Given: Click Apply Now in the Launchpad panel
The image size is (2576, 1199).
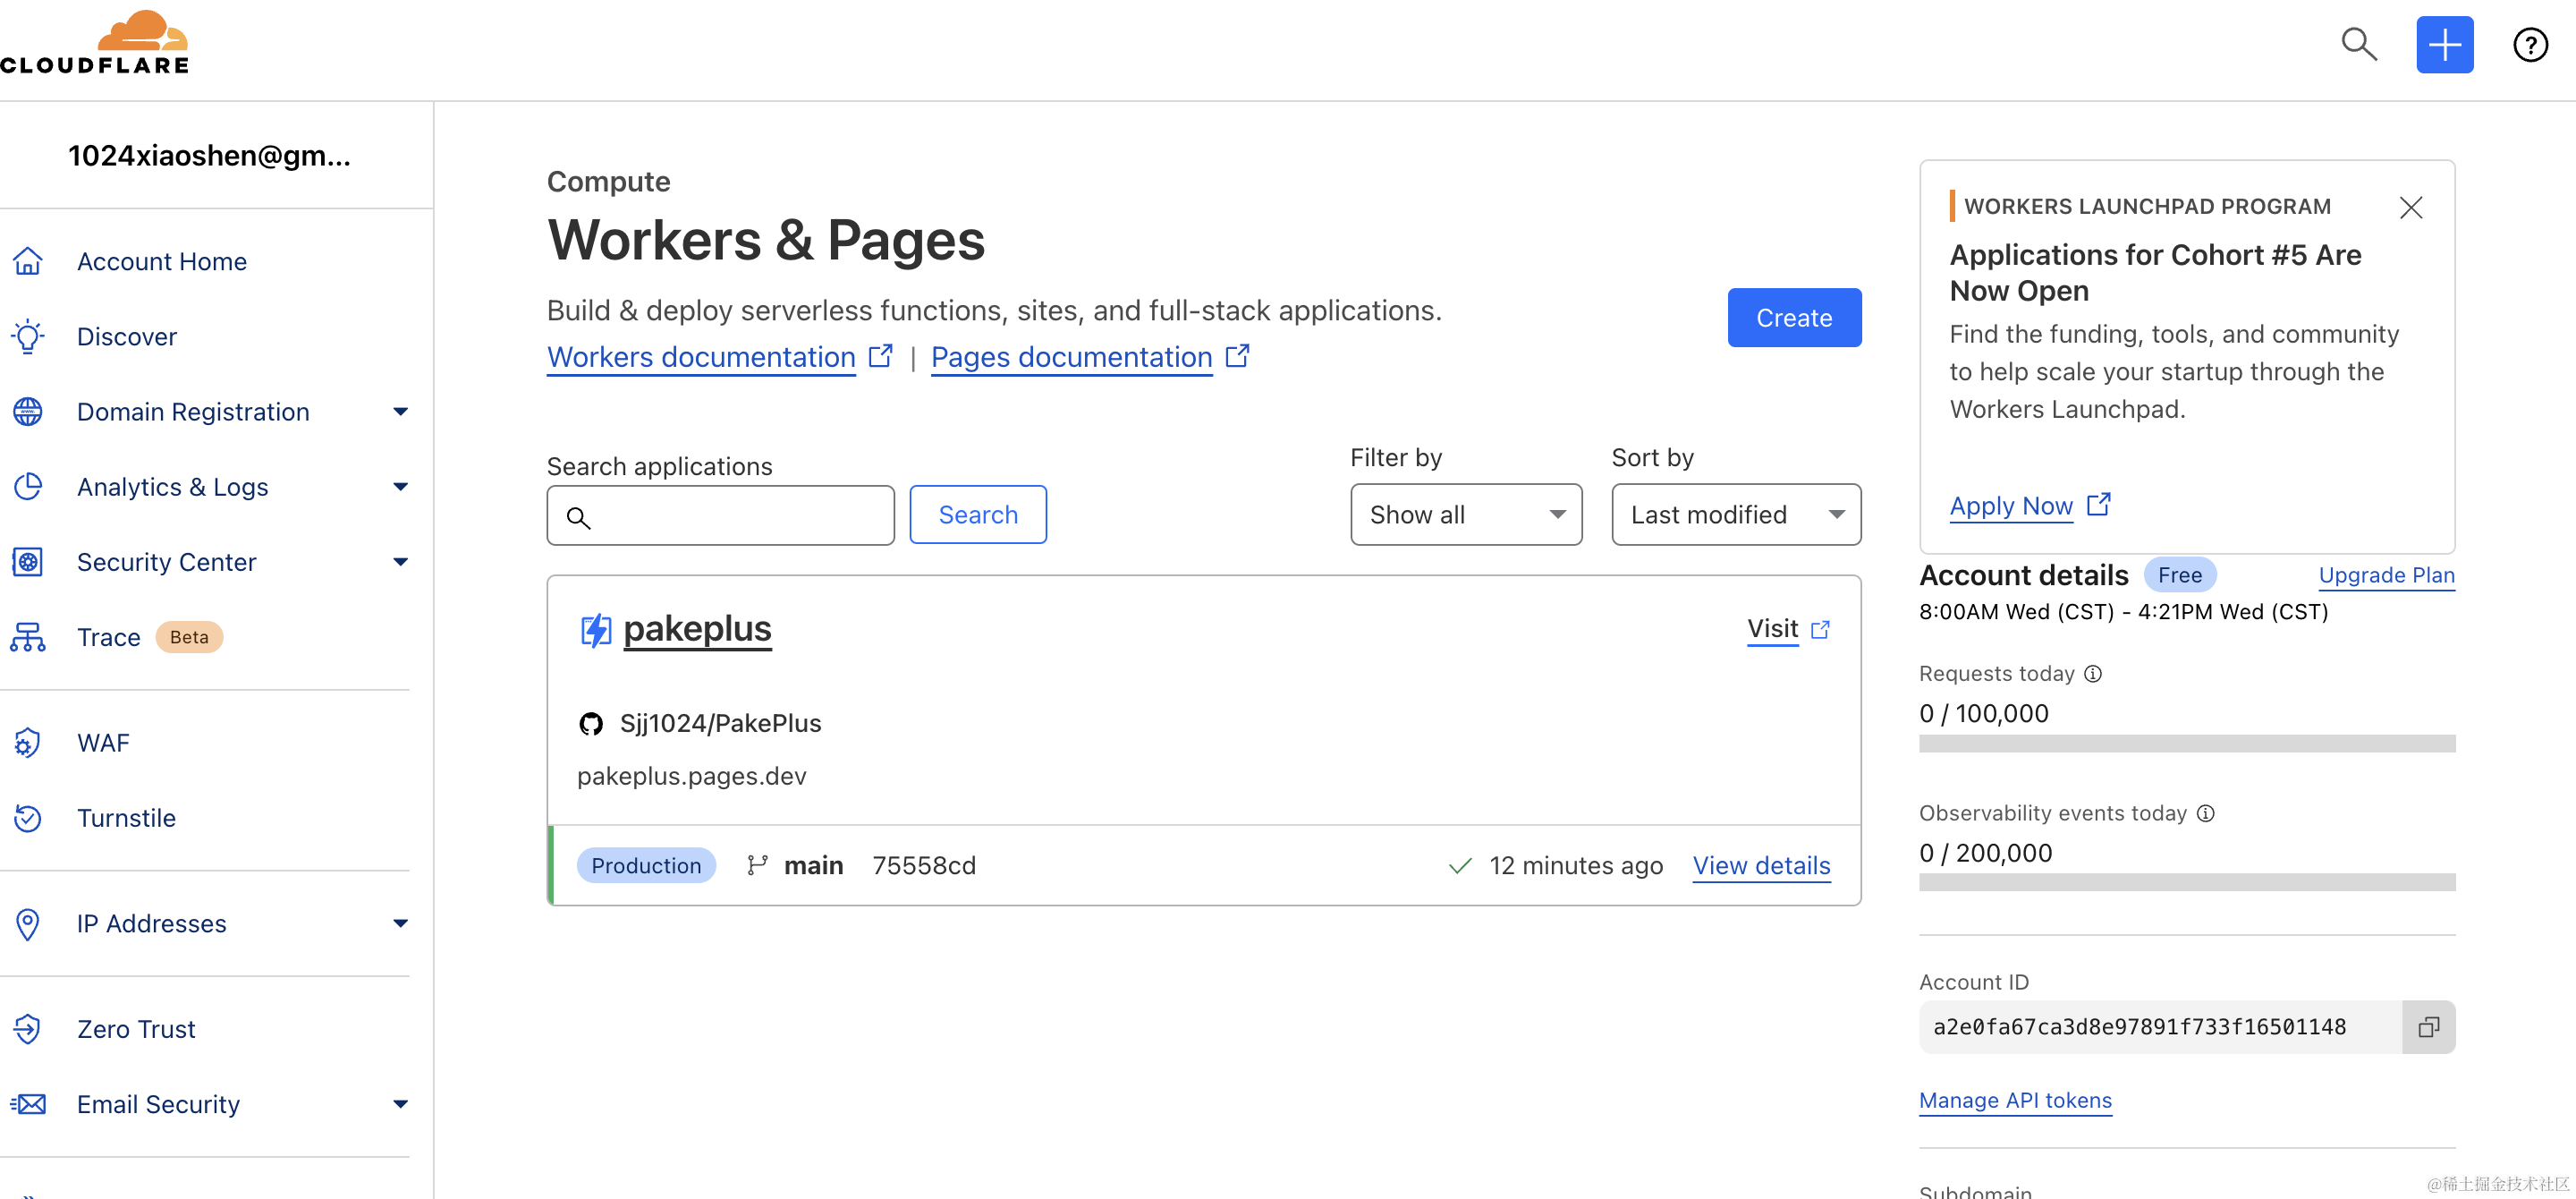Looking at the screenshot, I should [x=2011, y=506].
